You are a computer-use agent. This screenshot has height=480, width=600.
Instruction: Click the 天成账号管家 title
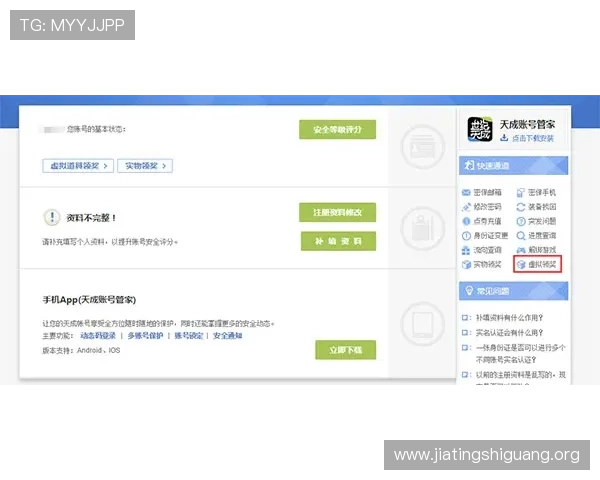point(527,124)
